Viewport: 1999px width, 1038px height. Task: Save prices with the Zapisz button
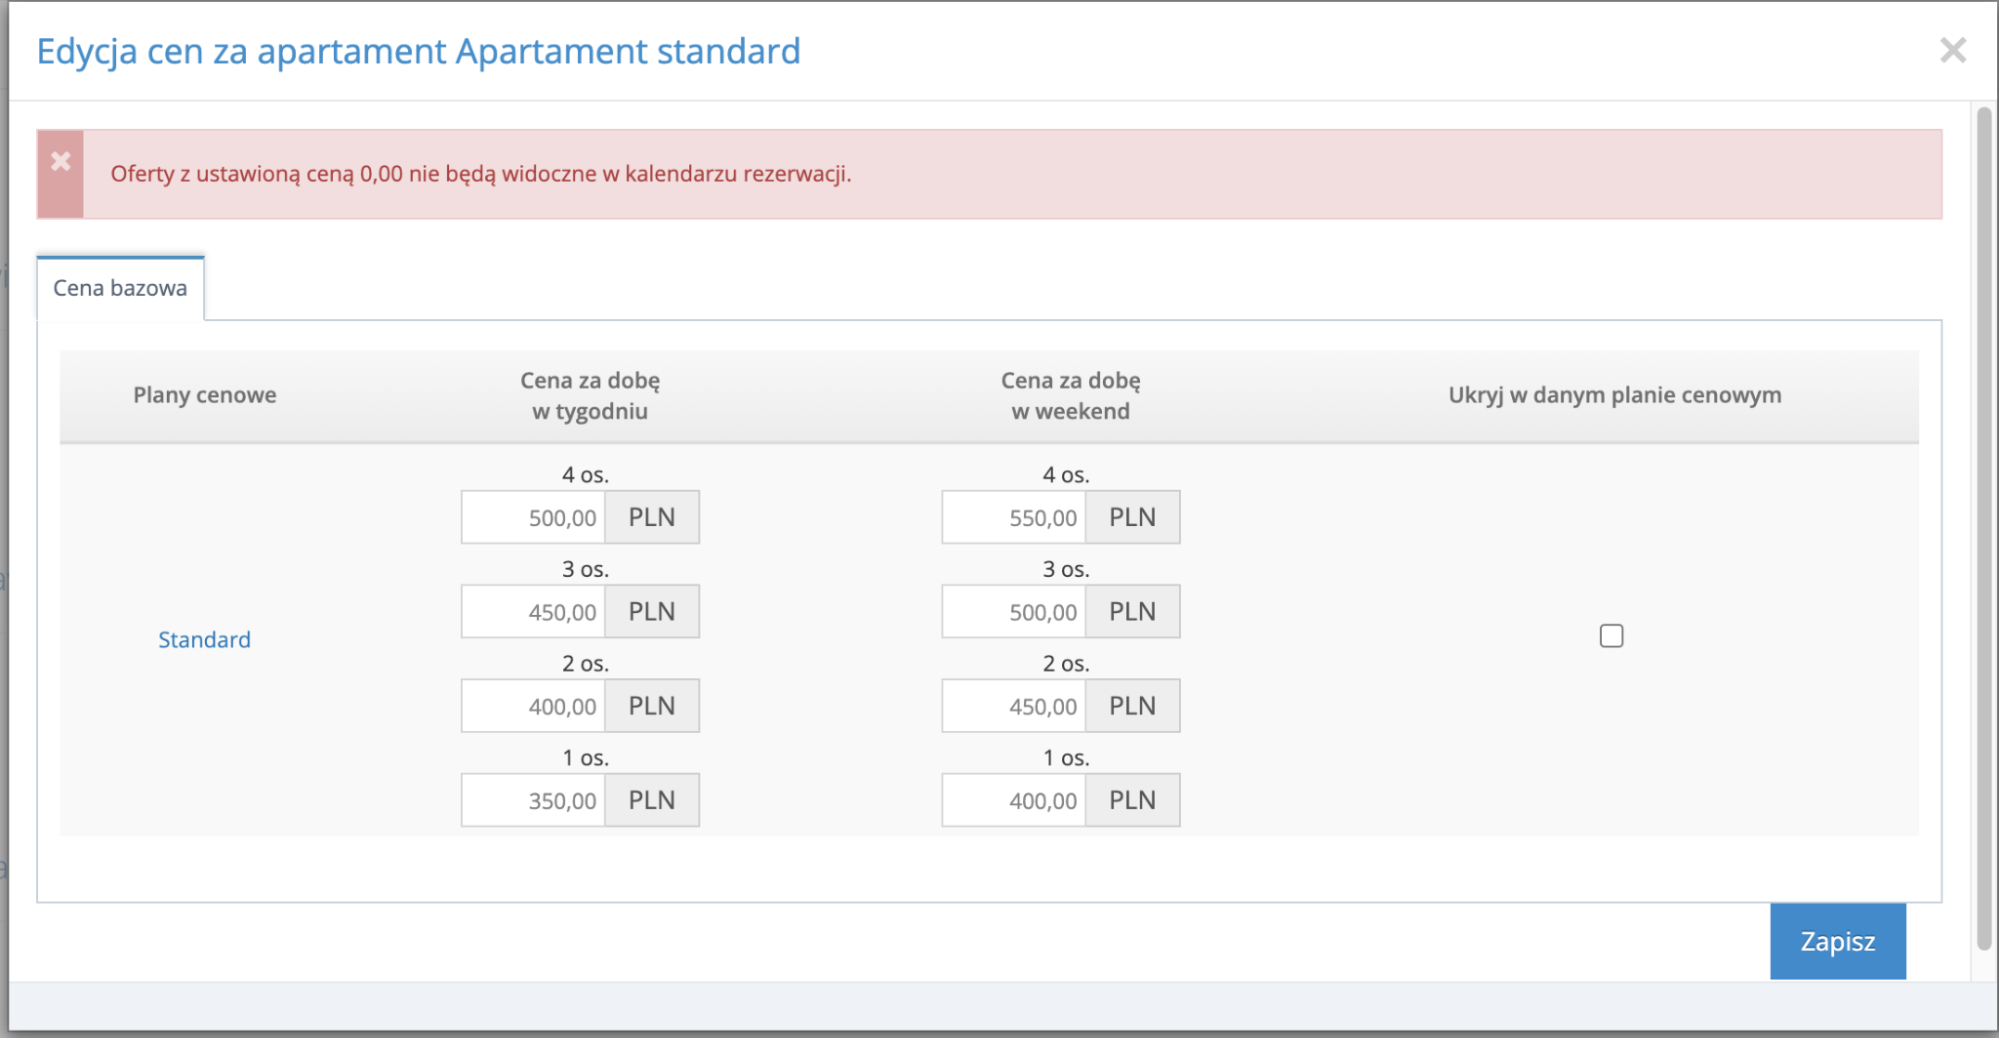[x=1837, y=941]
